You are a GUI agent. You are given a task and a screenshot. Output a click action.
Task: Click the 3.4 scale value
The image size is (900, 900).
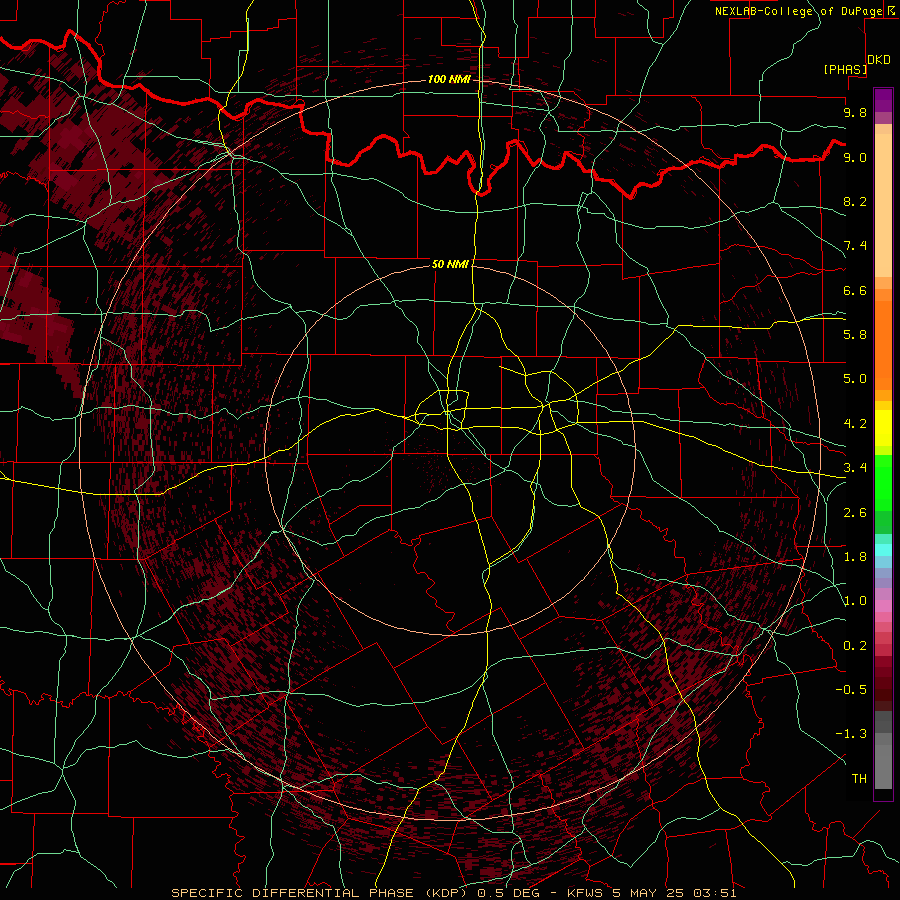[x=855, y=468]
